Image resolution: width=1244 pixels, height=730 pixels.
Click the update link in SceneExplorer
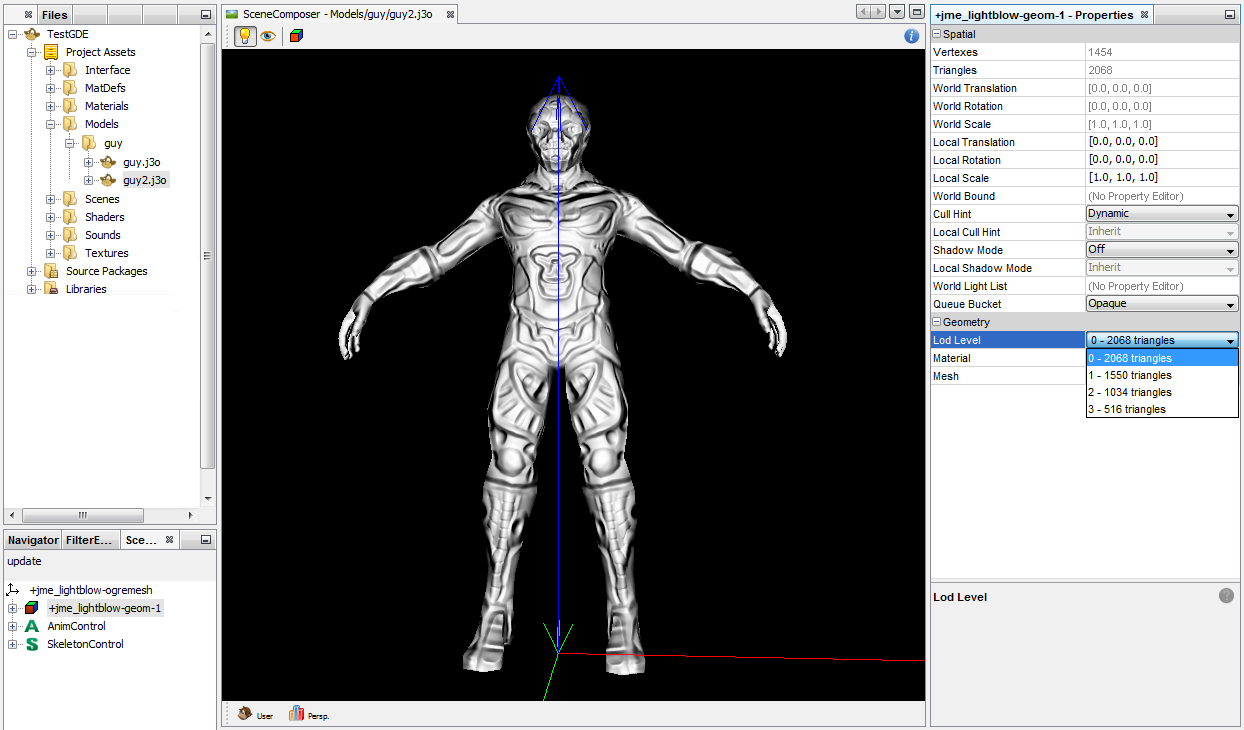point(23,561)
